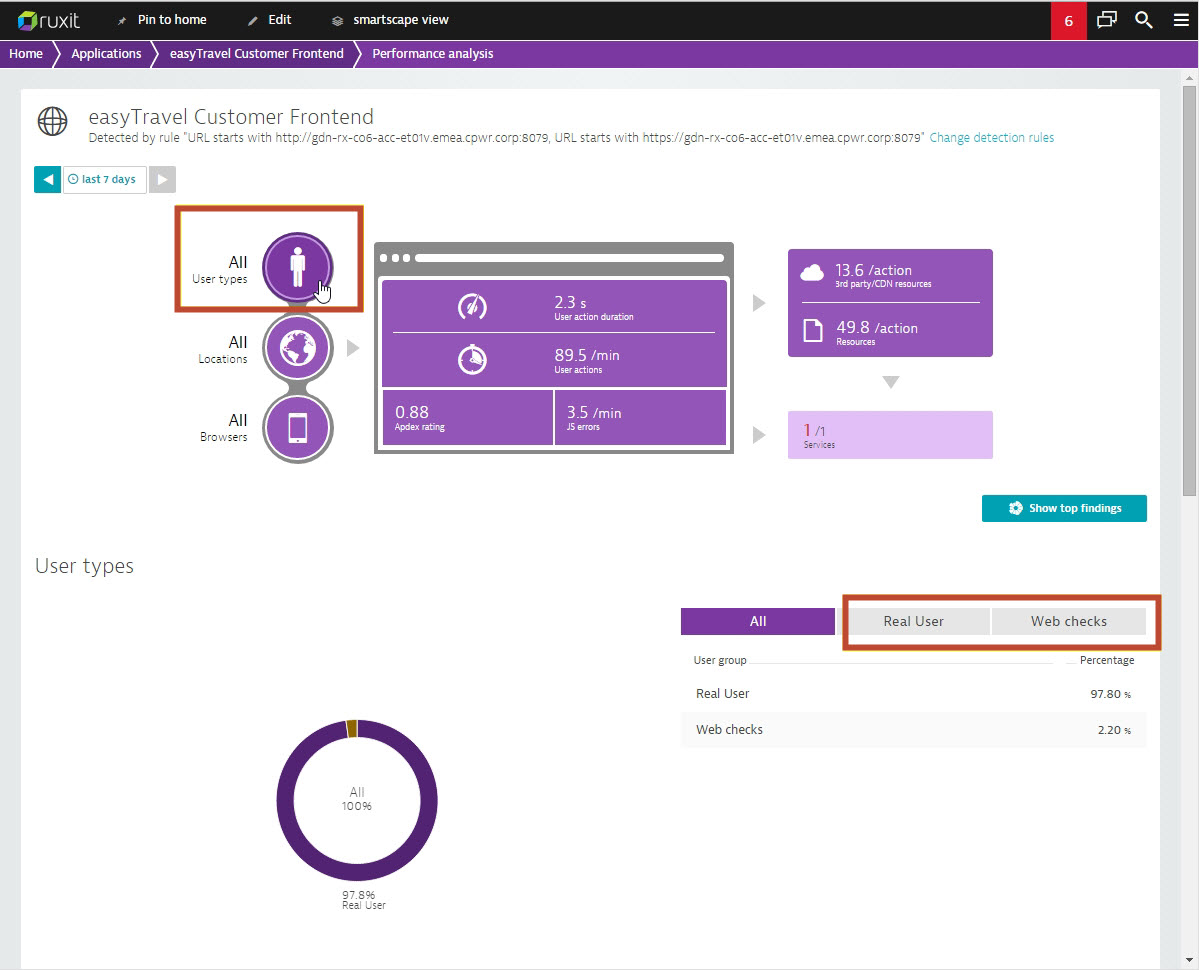Click the scrollbar up arrow
1199x970 pixels.
pyautogui.click(x=1189, y=78)
